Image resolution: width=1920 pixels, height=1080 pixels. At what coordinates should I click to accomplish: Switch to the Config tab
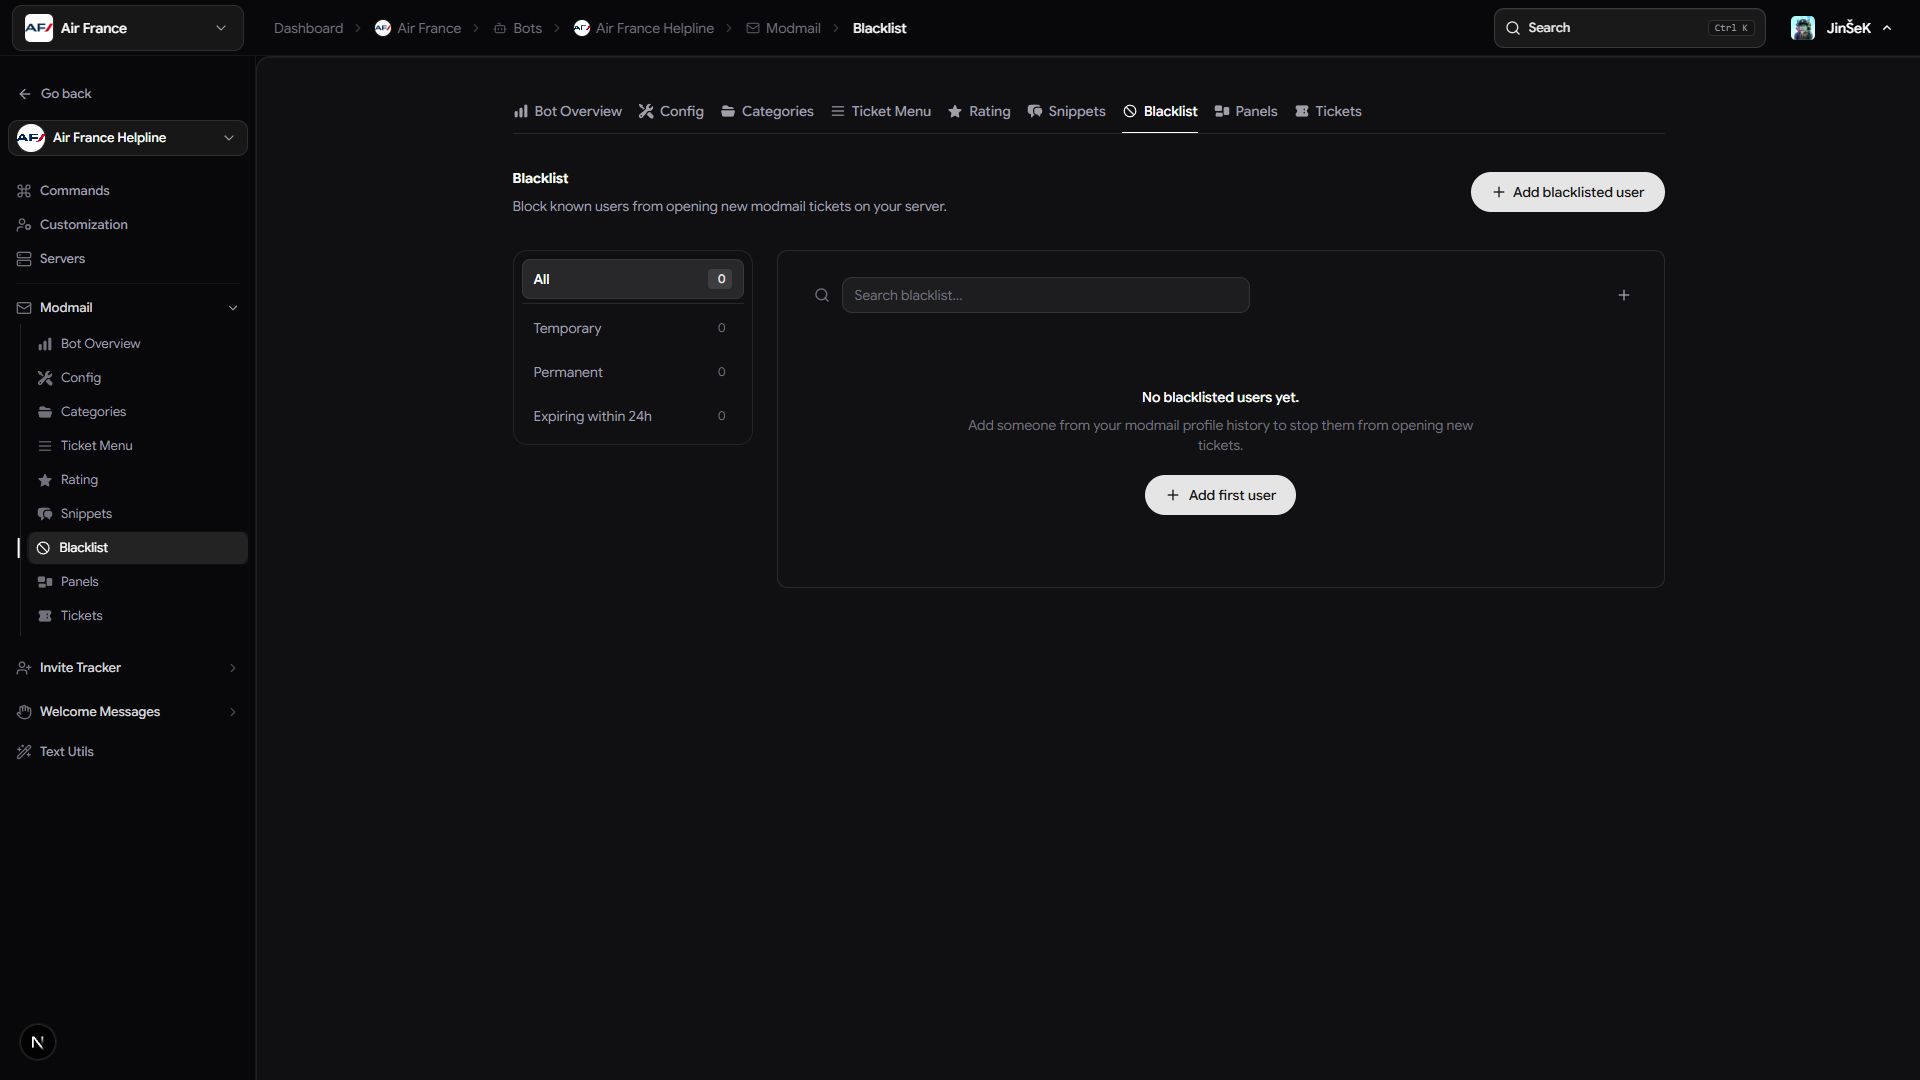tap(671, 111)
